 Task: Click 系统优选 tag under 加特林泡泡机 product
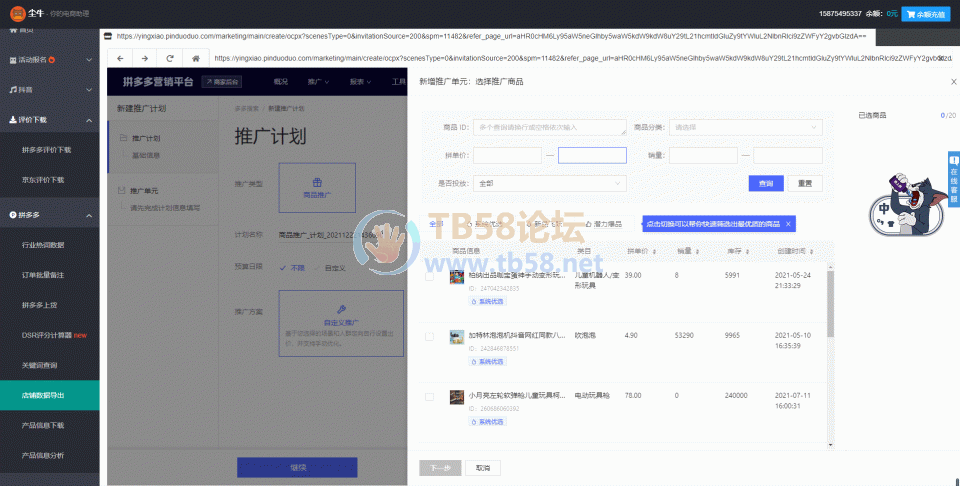[x=488, y=362]
